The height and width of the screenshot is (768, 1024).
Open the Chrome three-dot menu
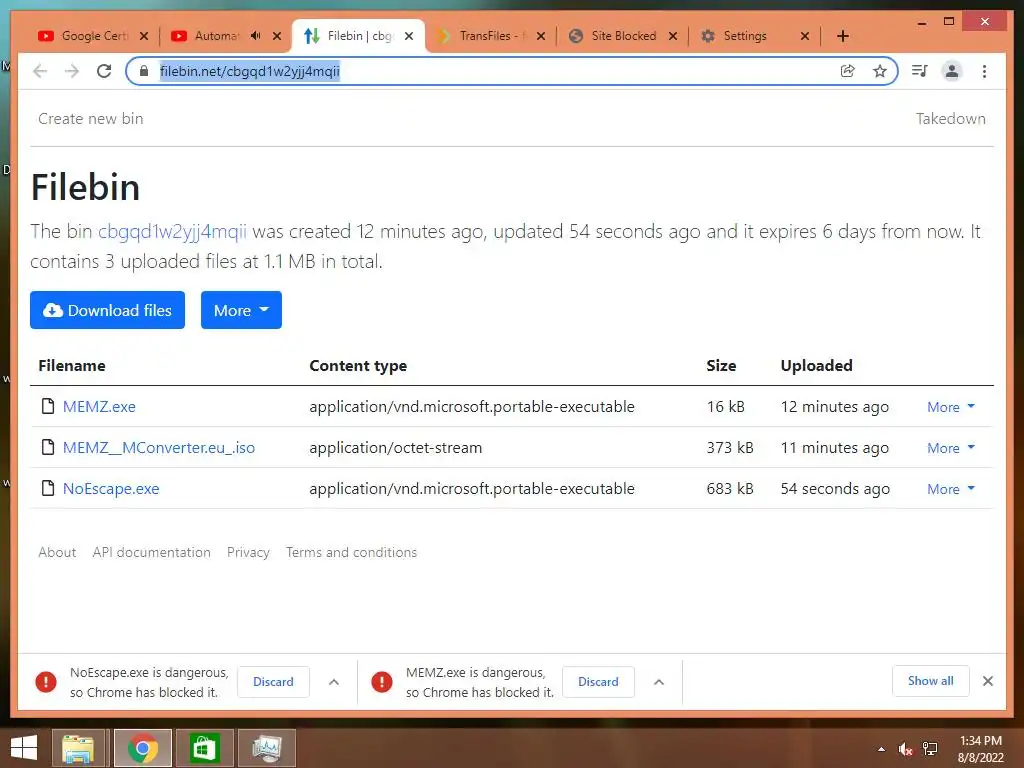pos(984,71)
